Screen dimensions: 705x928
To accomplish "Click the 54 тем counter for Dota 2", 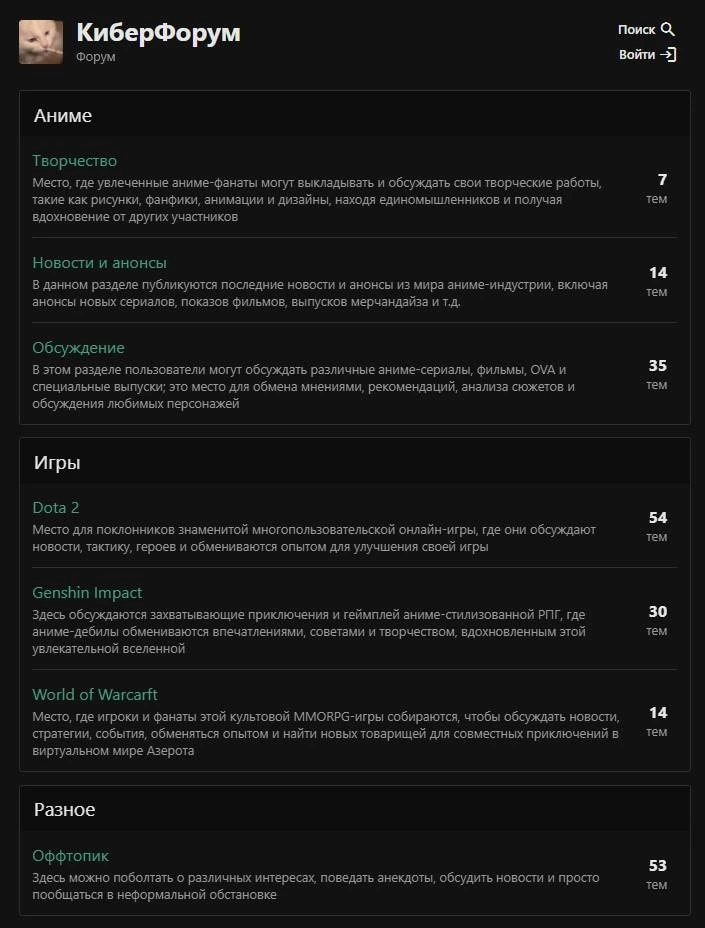I will (657, 526).
